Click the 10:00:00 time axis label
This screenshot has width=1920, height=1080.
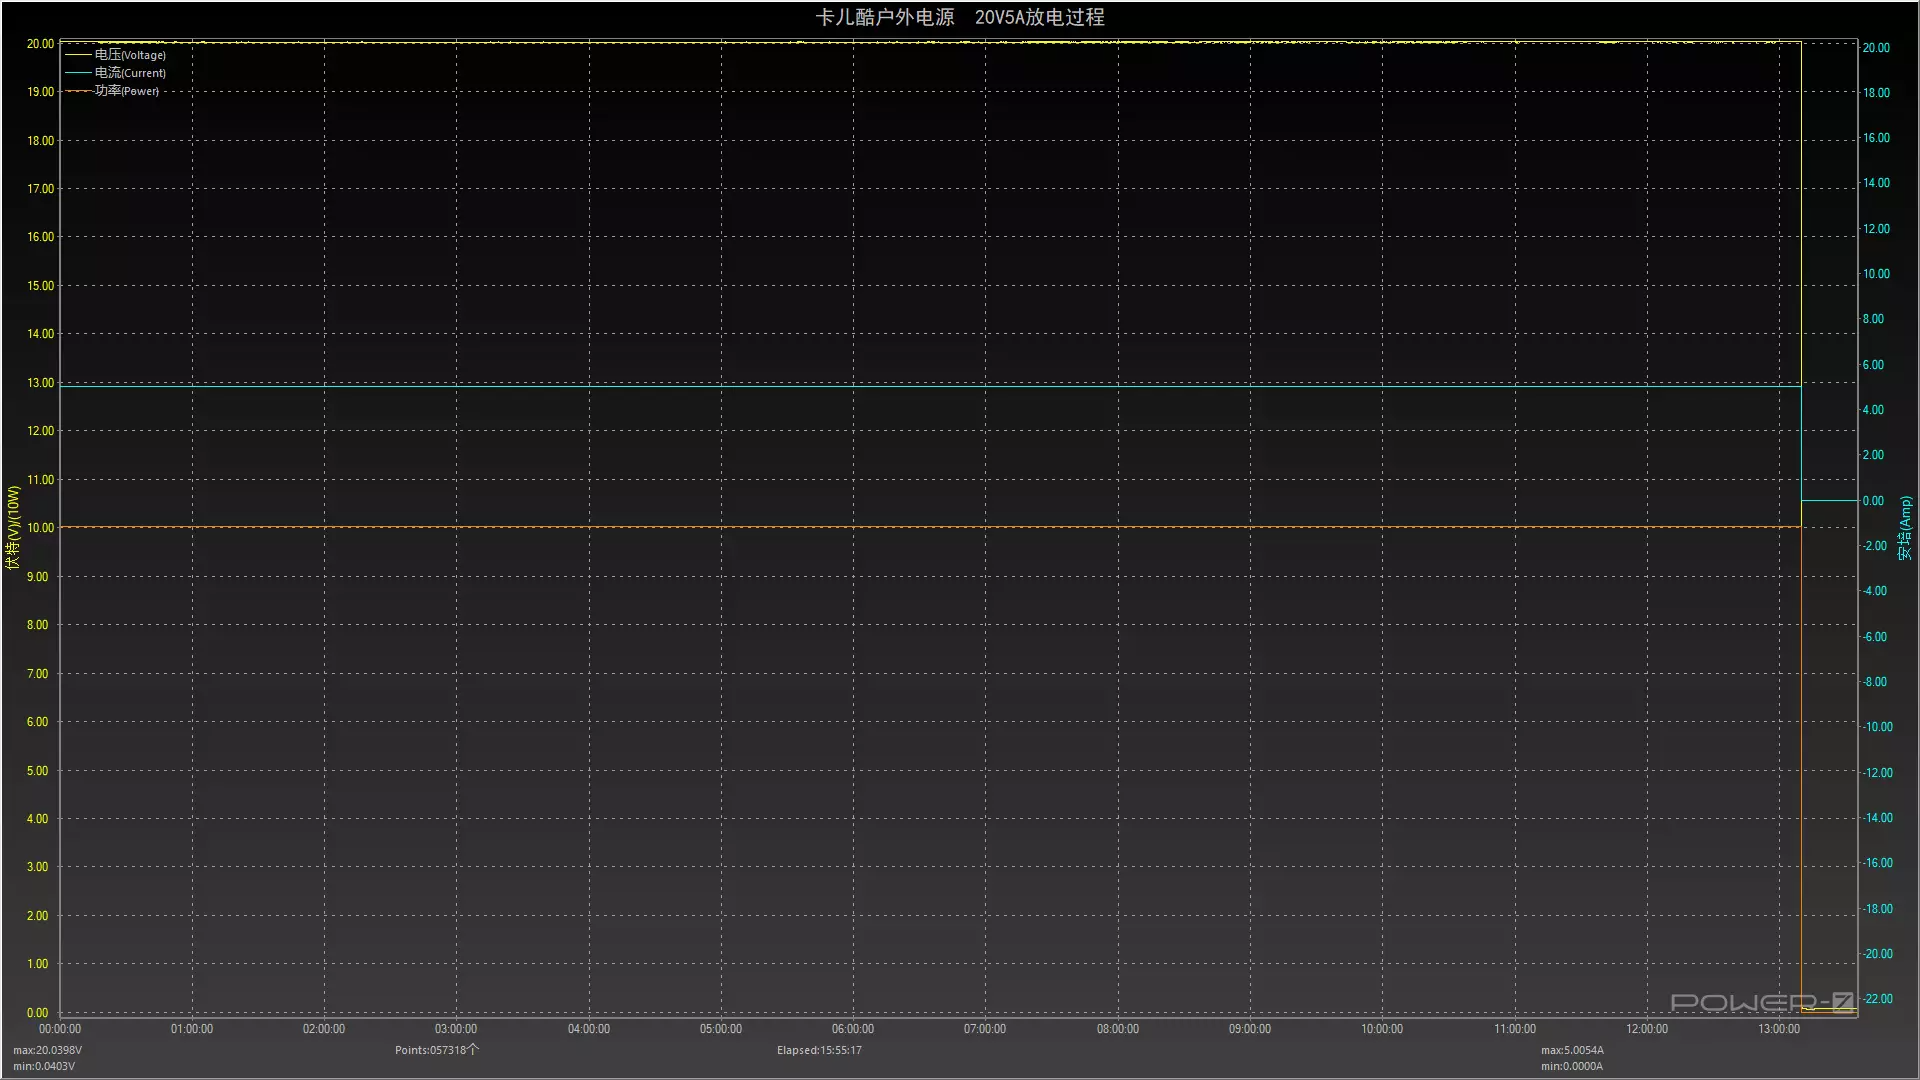[x=1382, y=1029]
